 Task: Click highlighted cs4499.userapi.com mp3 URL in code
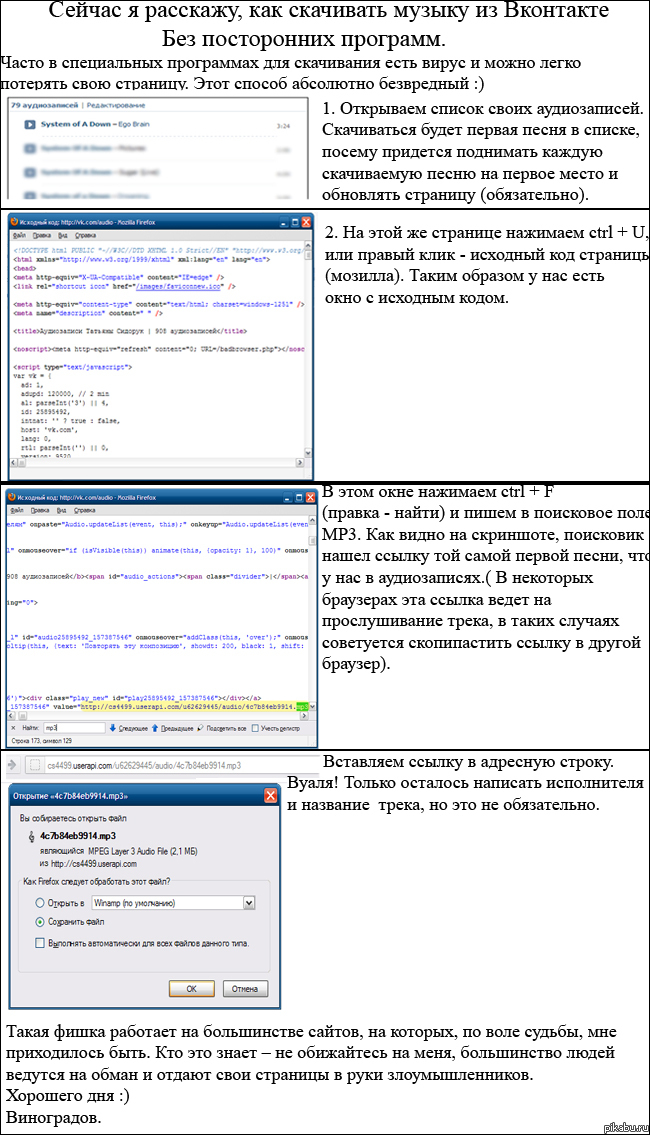click(194, 706)
